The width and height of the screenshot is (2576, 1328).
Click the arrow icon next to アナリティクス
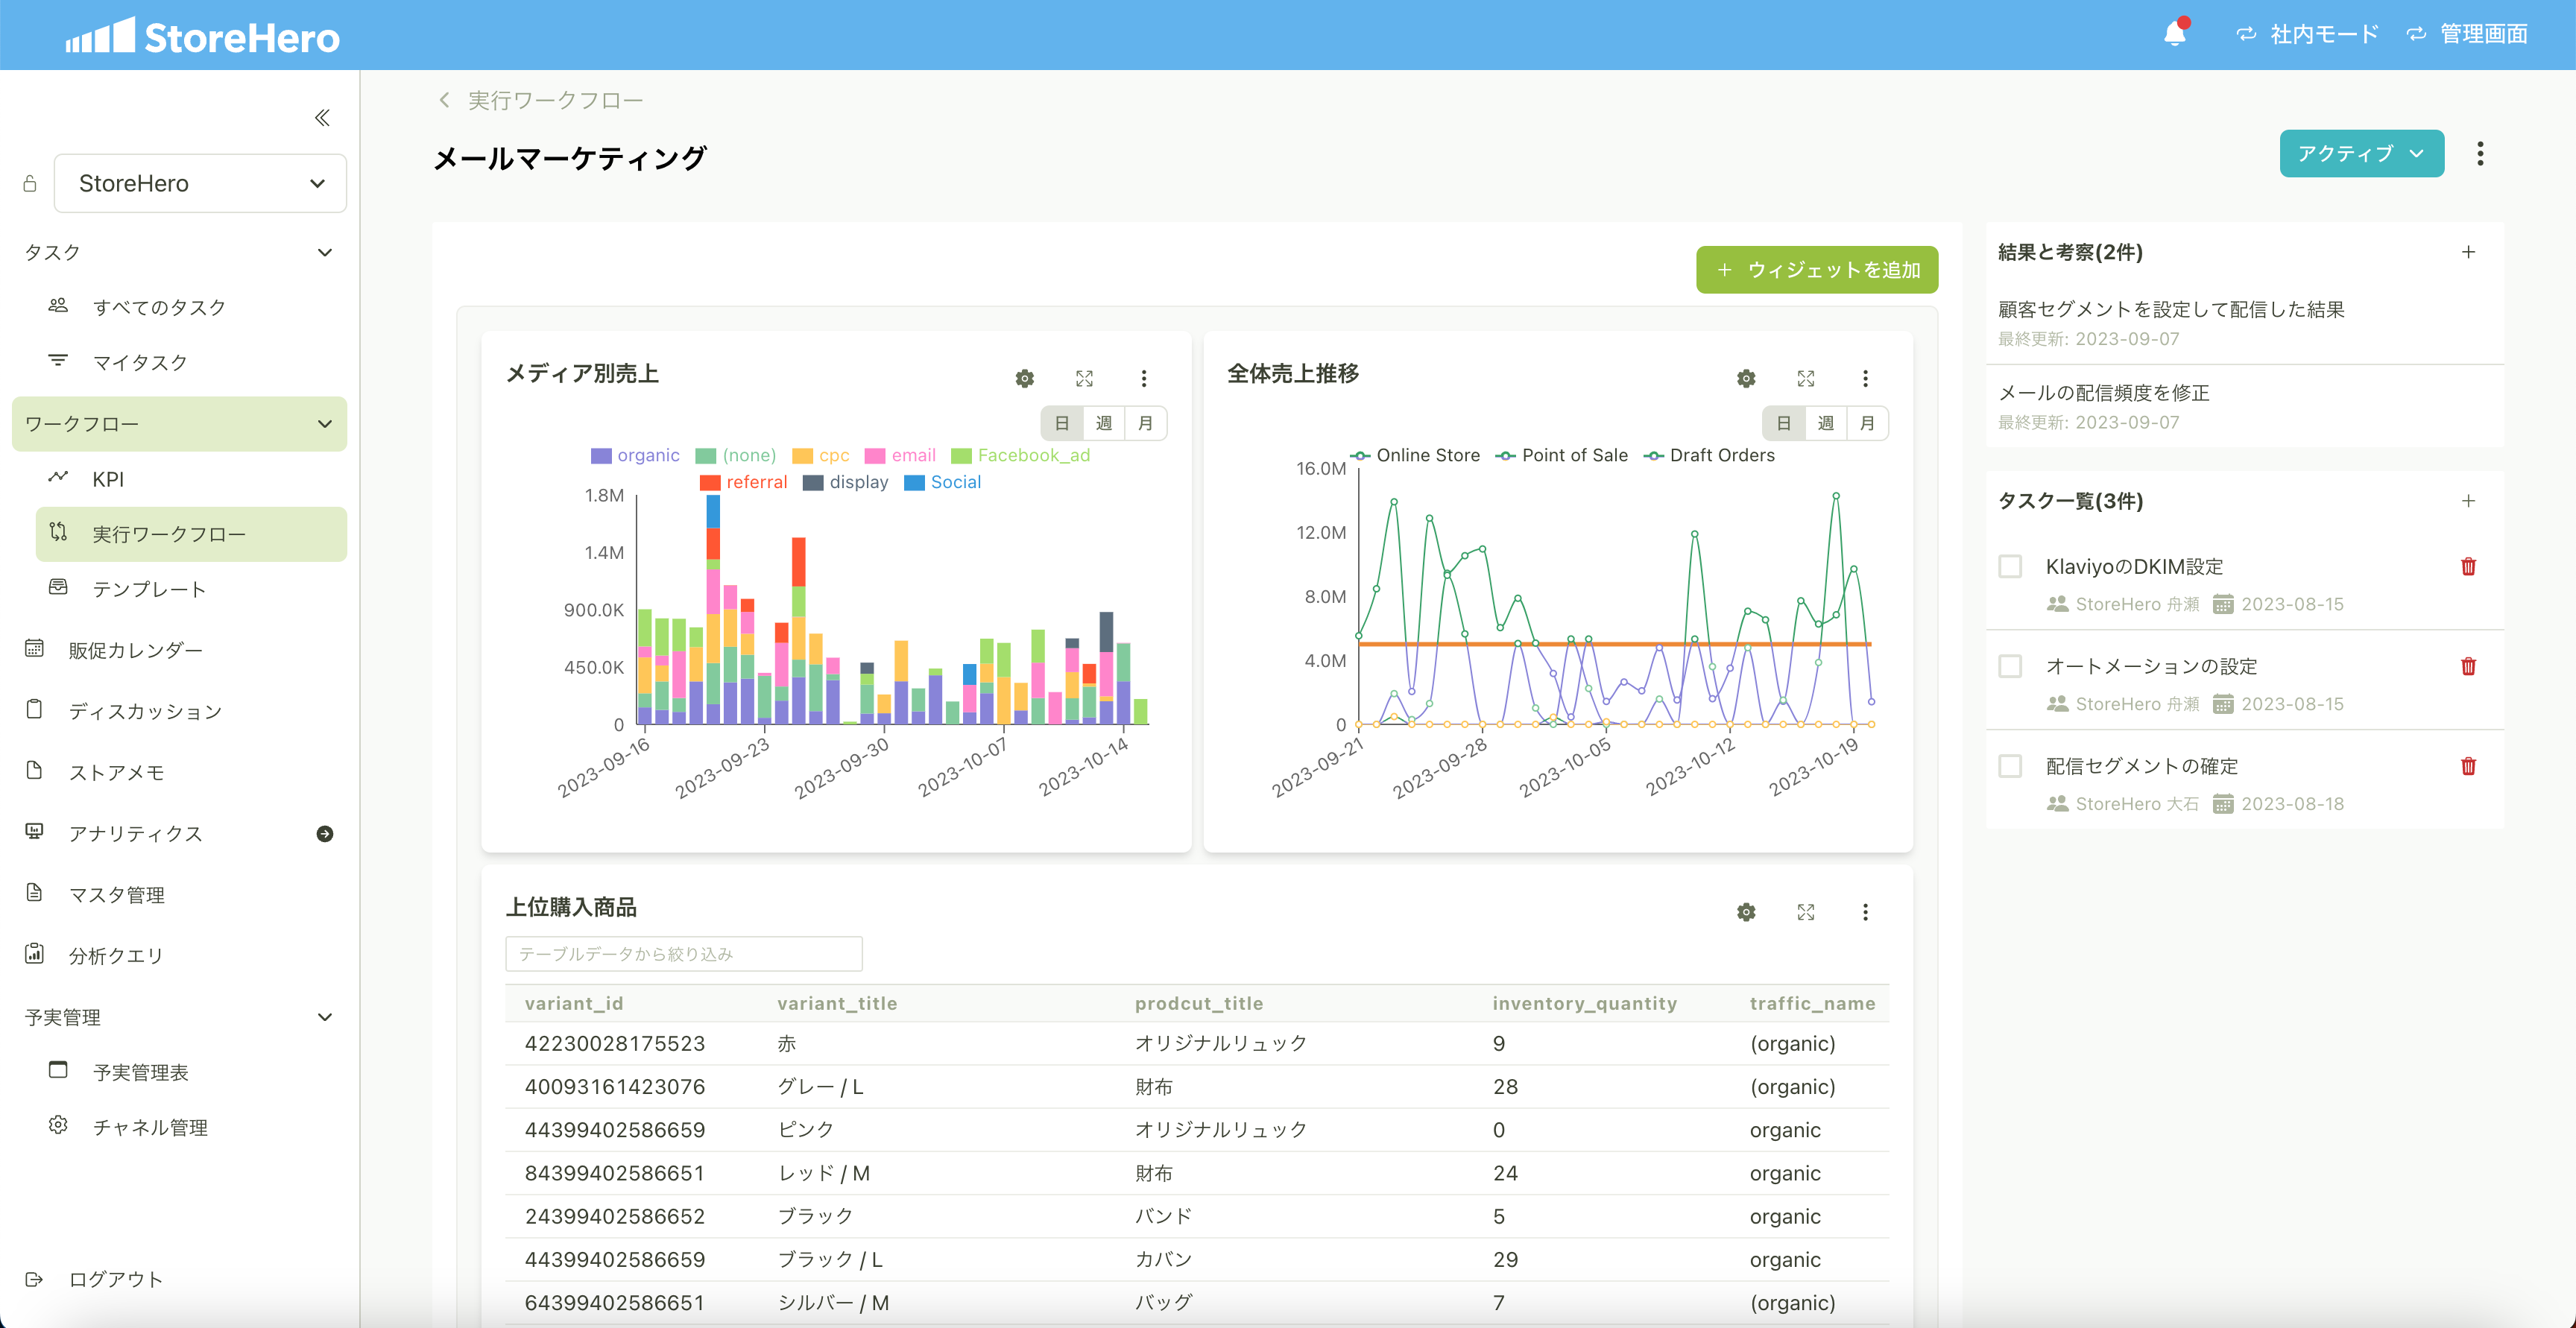325,834
